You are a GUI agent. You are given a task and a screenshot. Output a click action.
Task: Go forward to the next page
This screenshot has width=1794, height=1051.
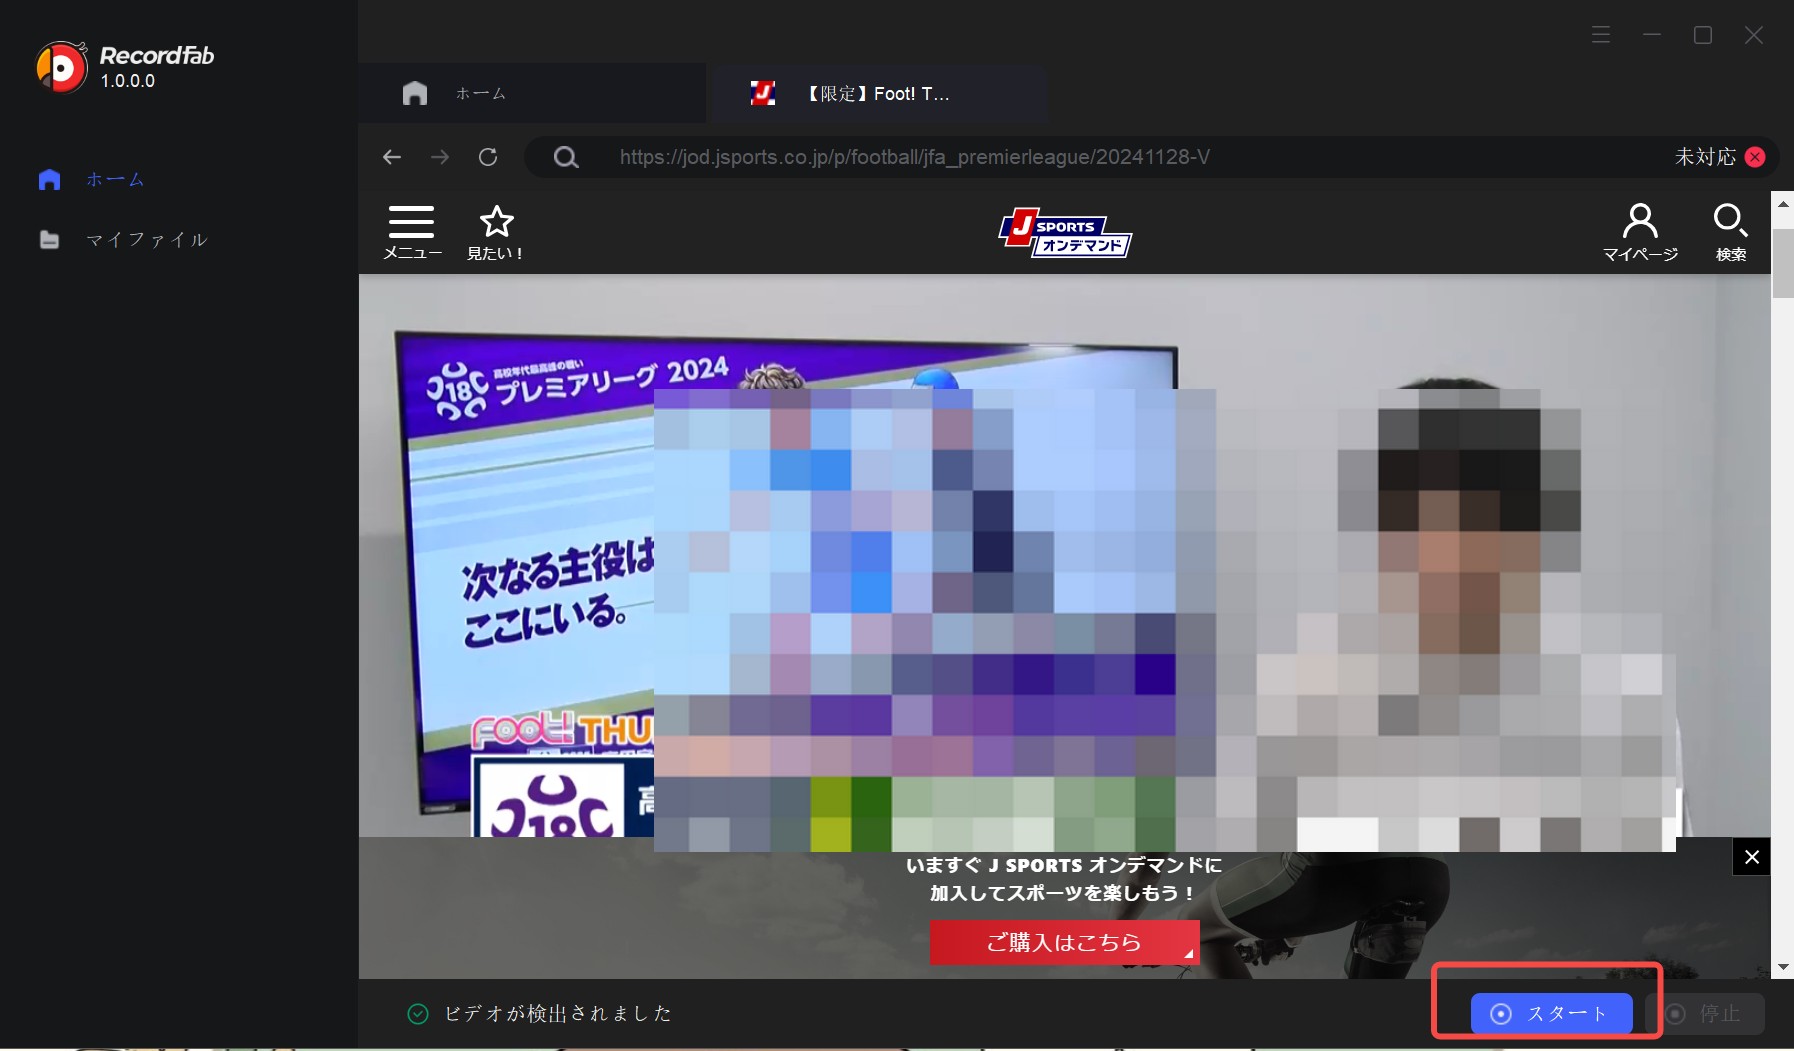(440, 157)
